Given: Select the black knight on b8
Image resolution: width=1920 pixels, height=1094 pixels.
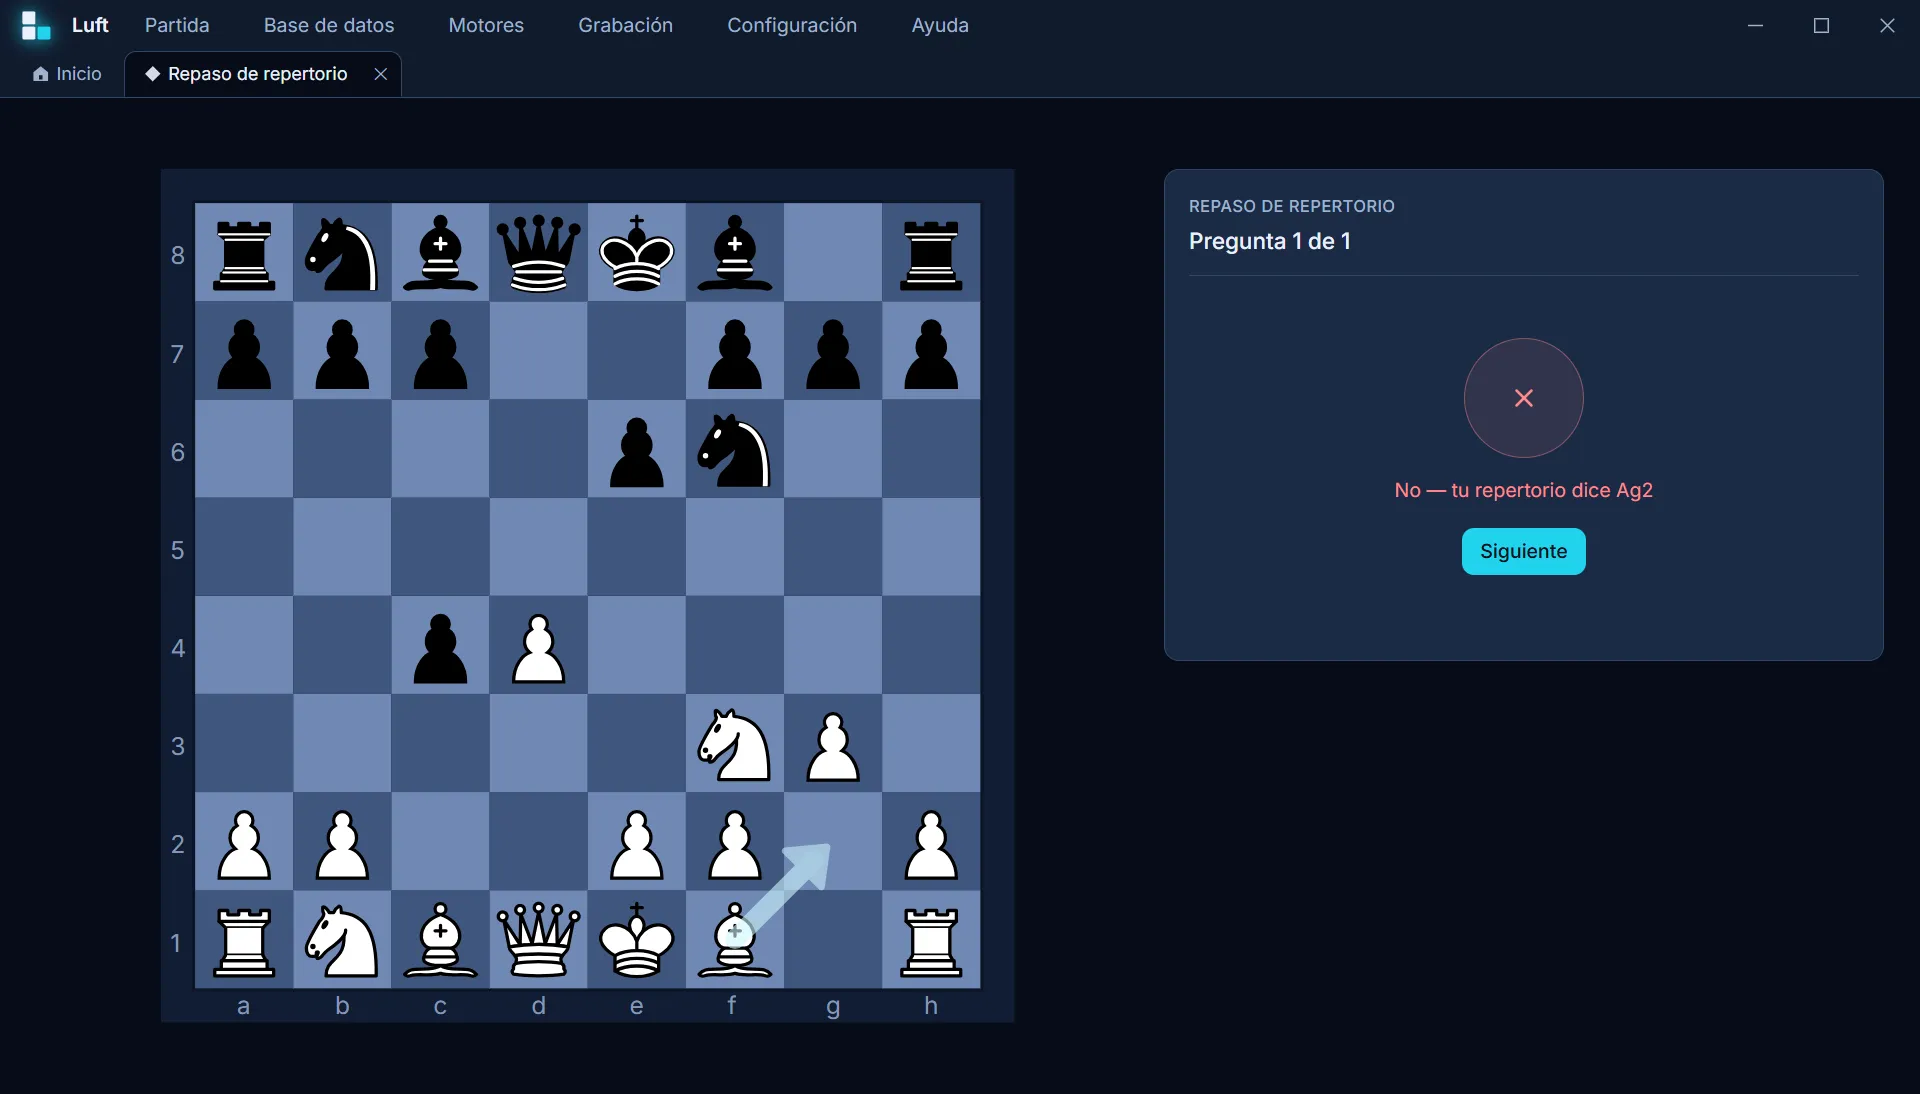Looking at the screenshot, I should (x=343, y=254).
